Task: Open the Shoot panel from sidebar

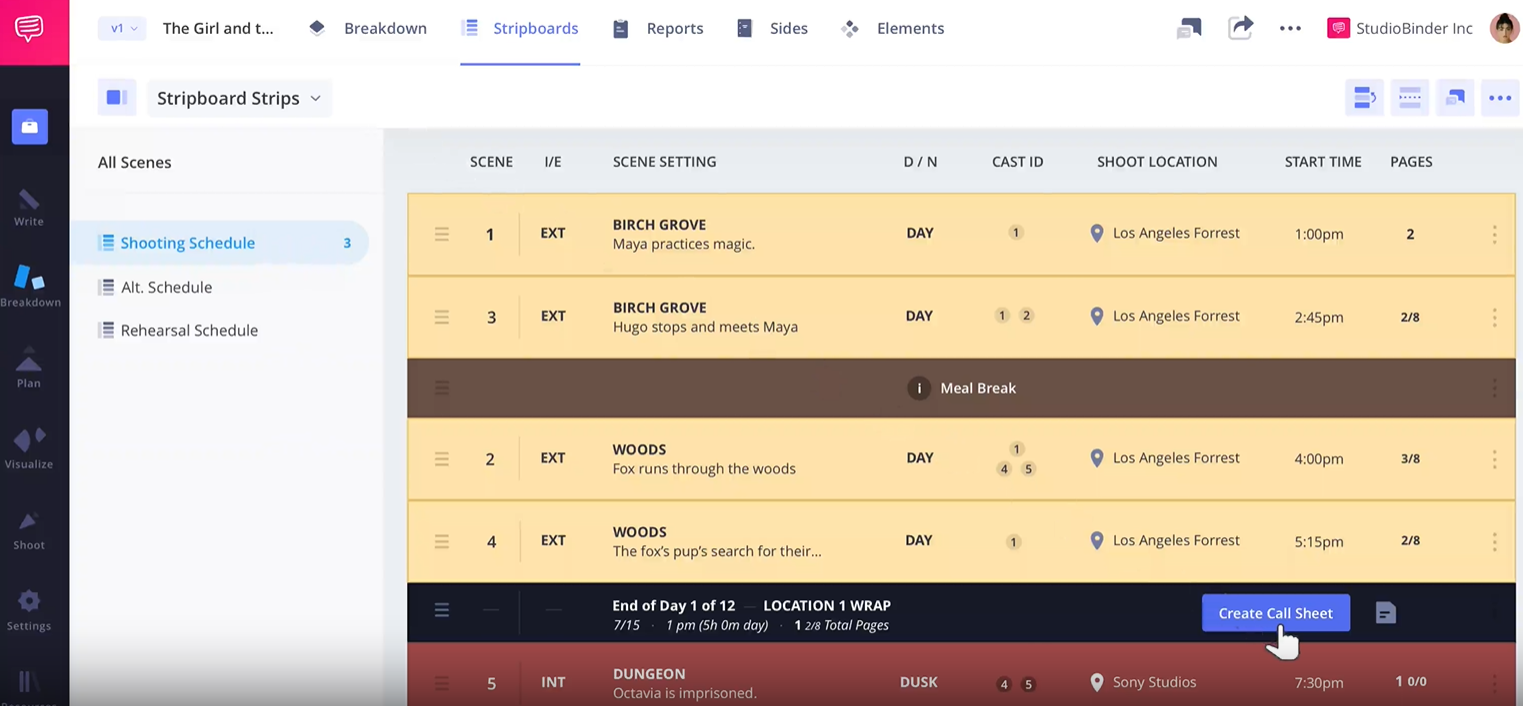Action: coord(30,524)
